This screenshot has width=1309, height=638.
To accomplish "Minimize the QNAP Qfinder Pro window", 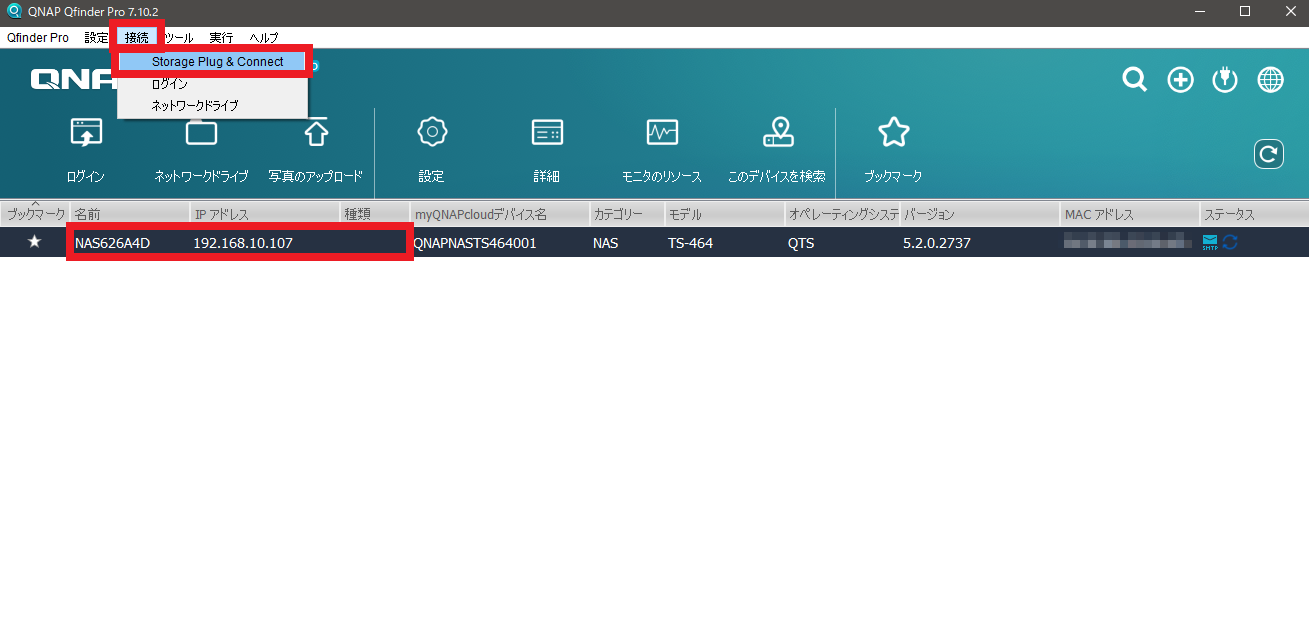I will (1199, 11).
